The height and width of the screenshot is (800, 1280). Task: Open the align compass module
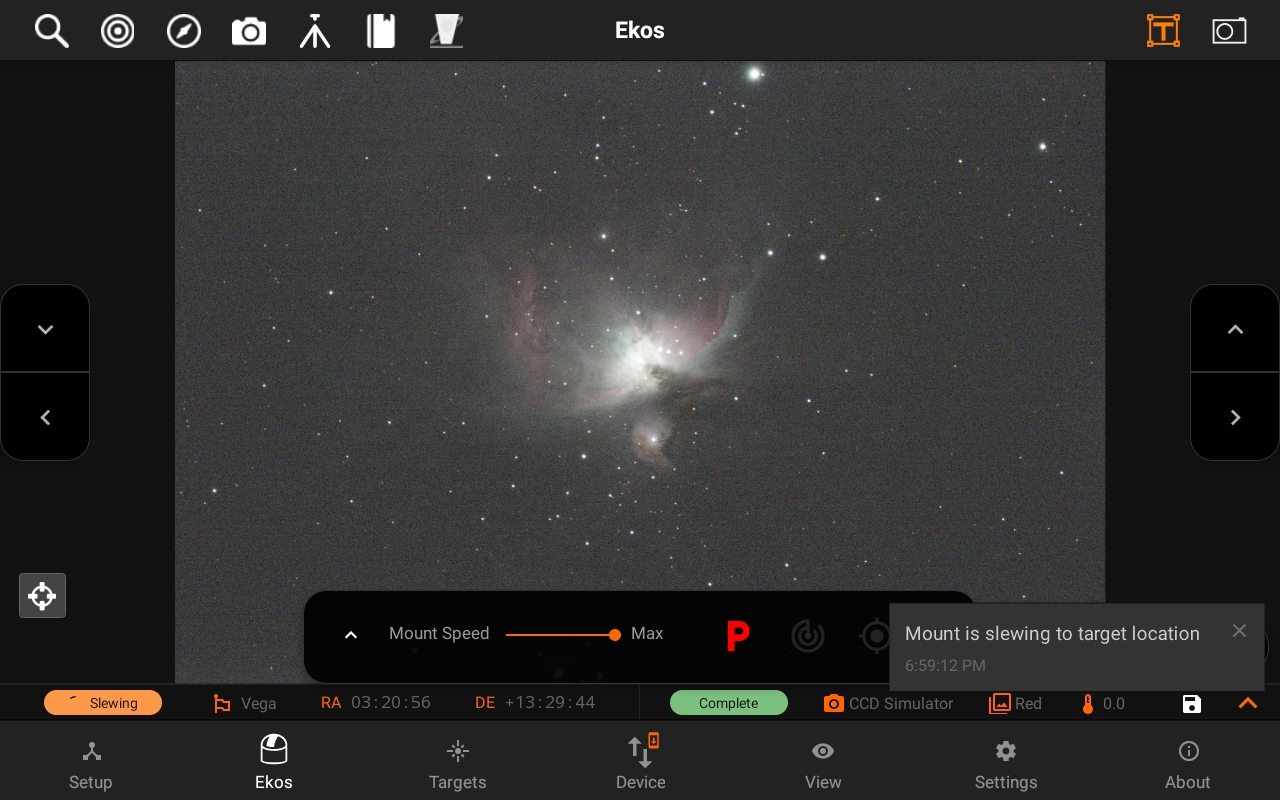pos(184,31)
